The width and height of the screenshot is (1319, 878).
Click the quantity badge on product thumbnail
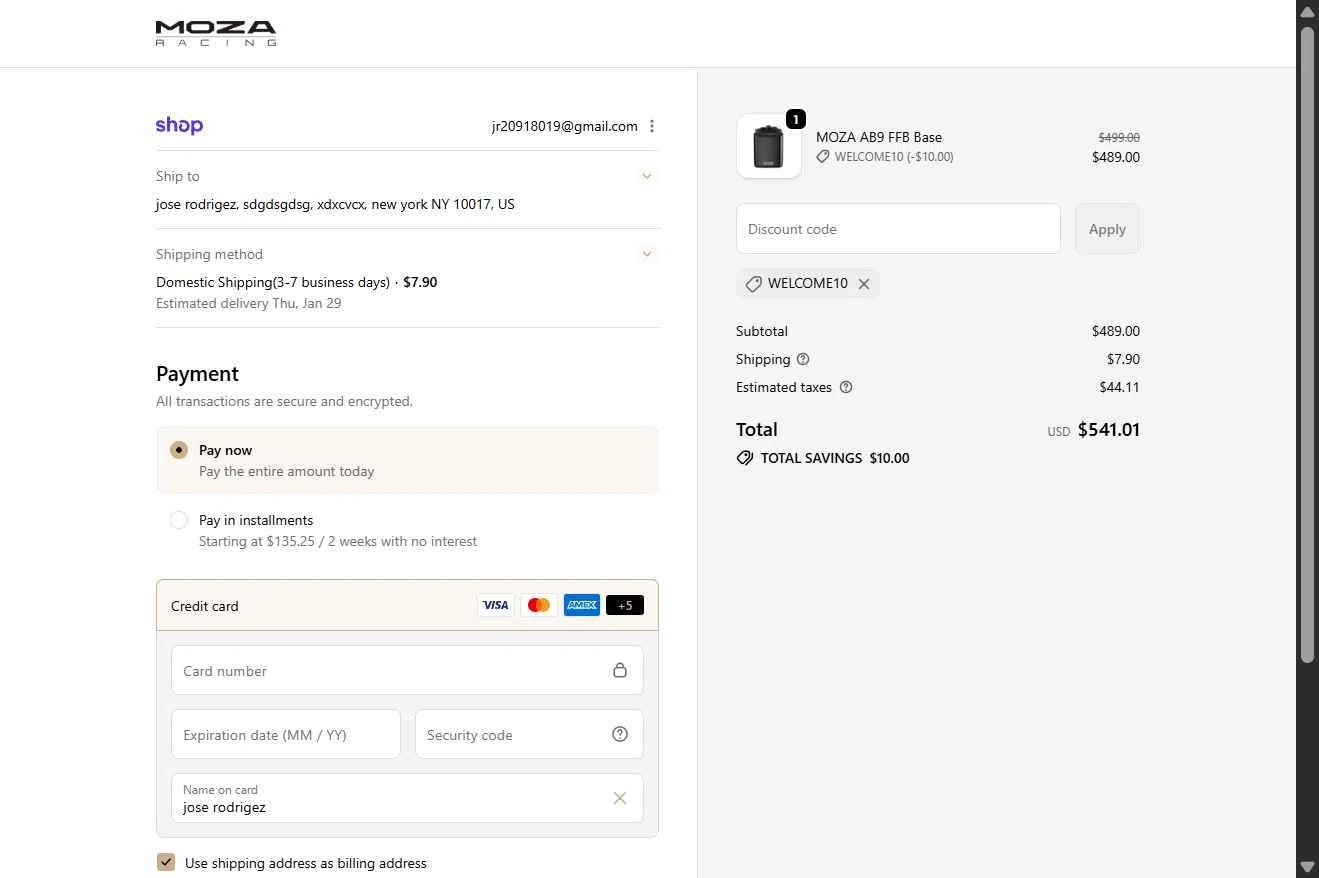click(796, 119)
